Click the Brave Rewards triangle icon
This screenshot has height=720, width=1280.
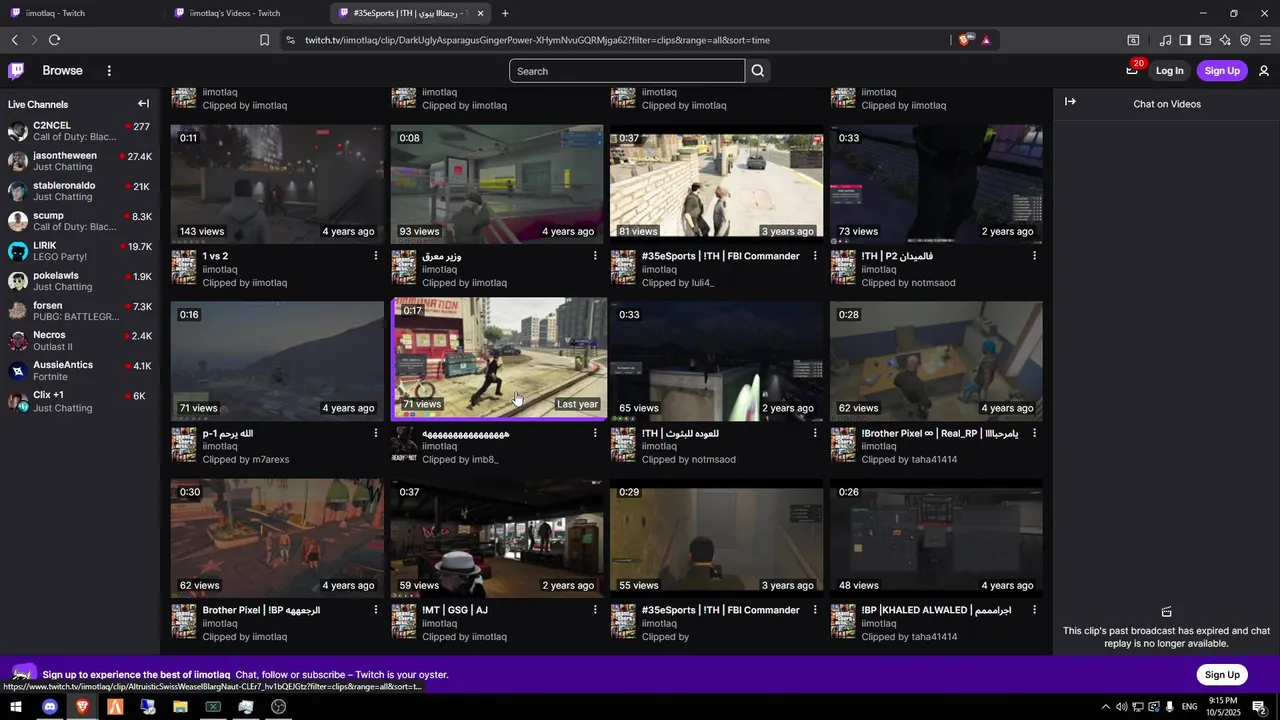tap(986, 40)
